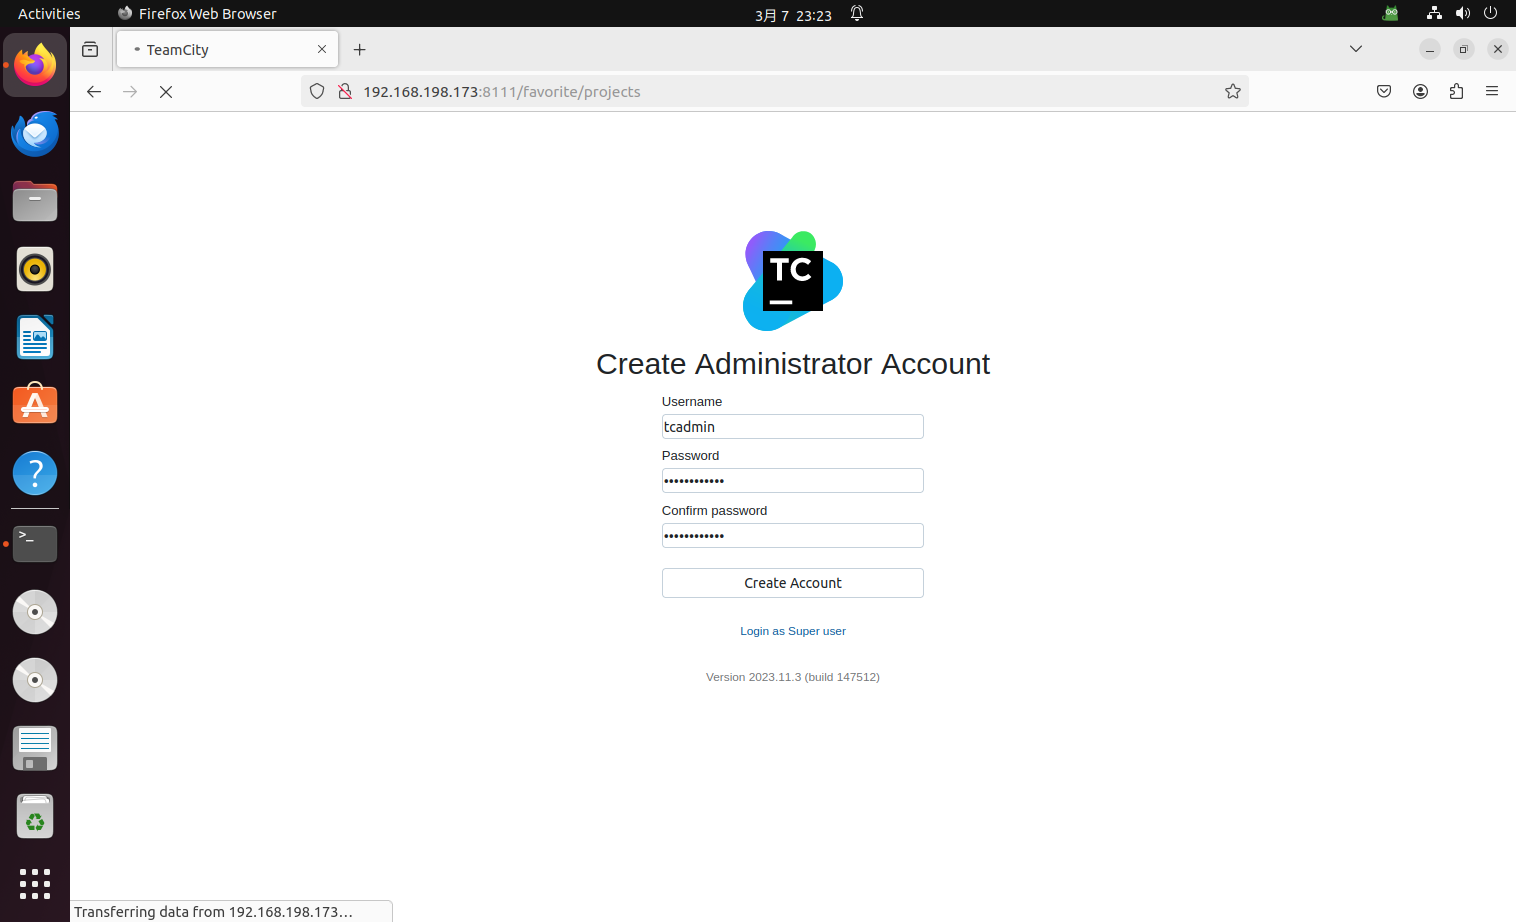
Task: Open the tracking protection shield icon
Action: (x=317, y=91)
